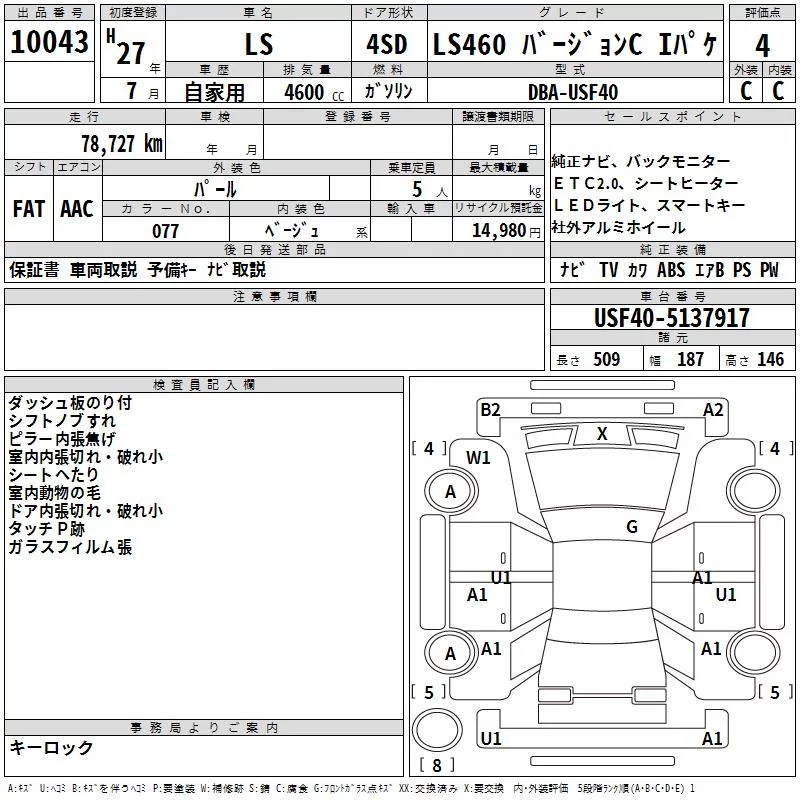This screenshot has height=800, width=800.
Task: Click door type 4SD
Action: click(386, 44)
